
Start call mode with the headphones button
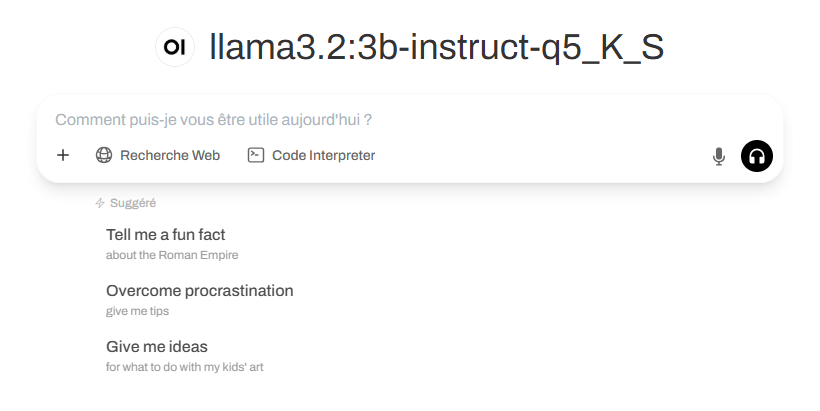click(757, 156)
